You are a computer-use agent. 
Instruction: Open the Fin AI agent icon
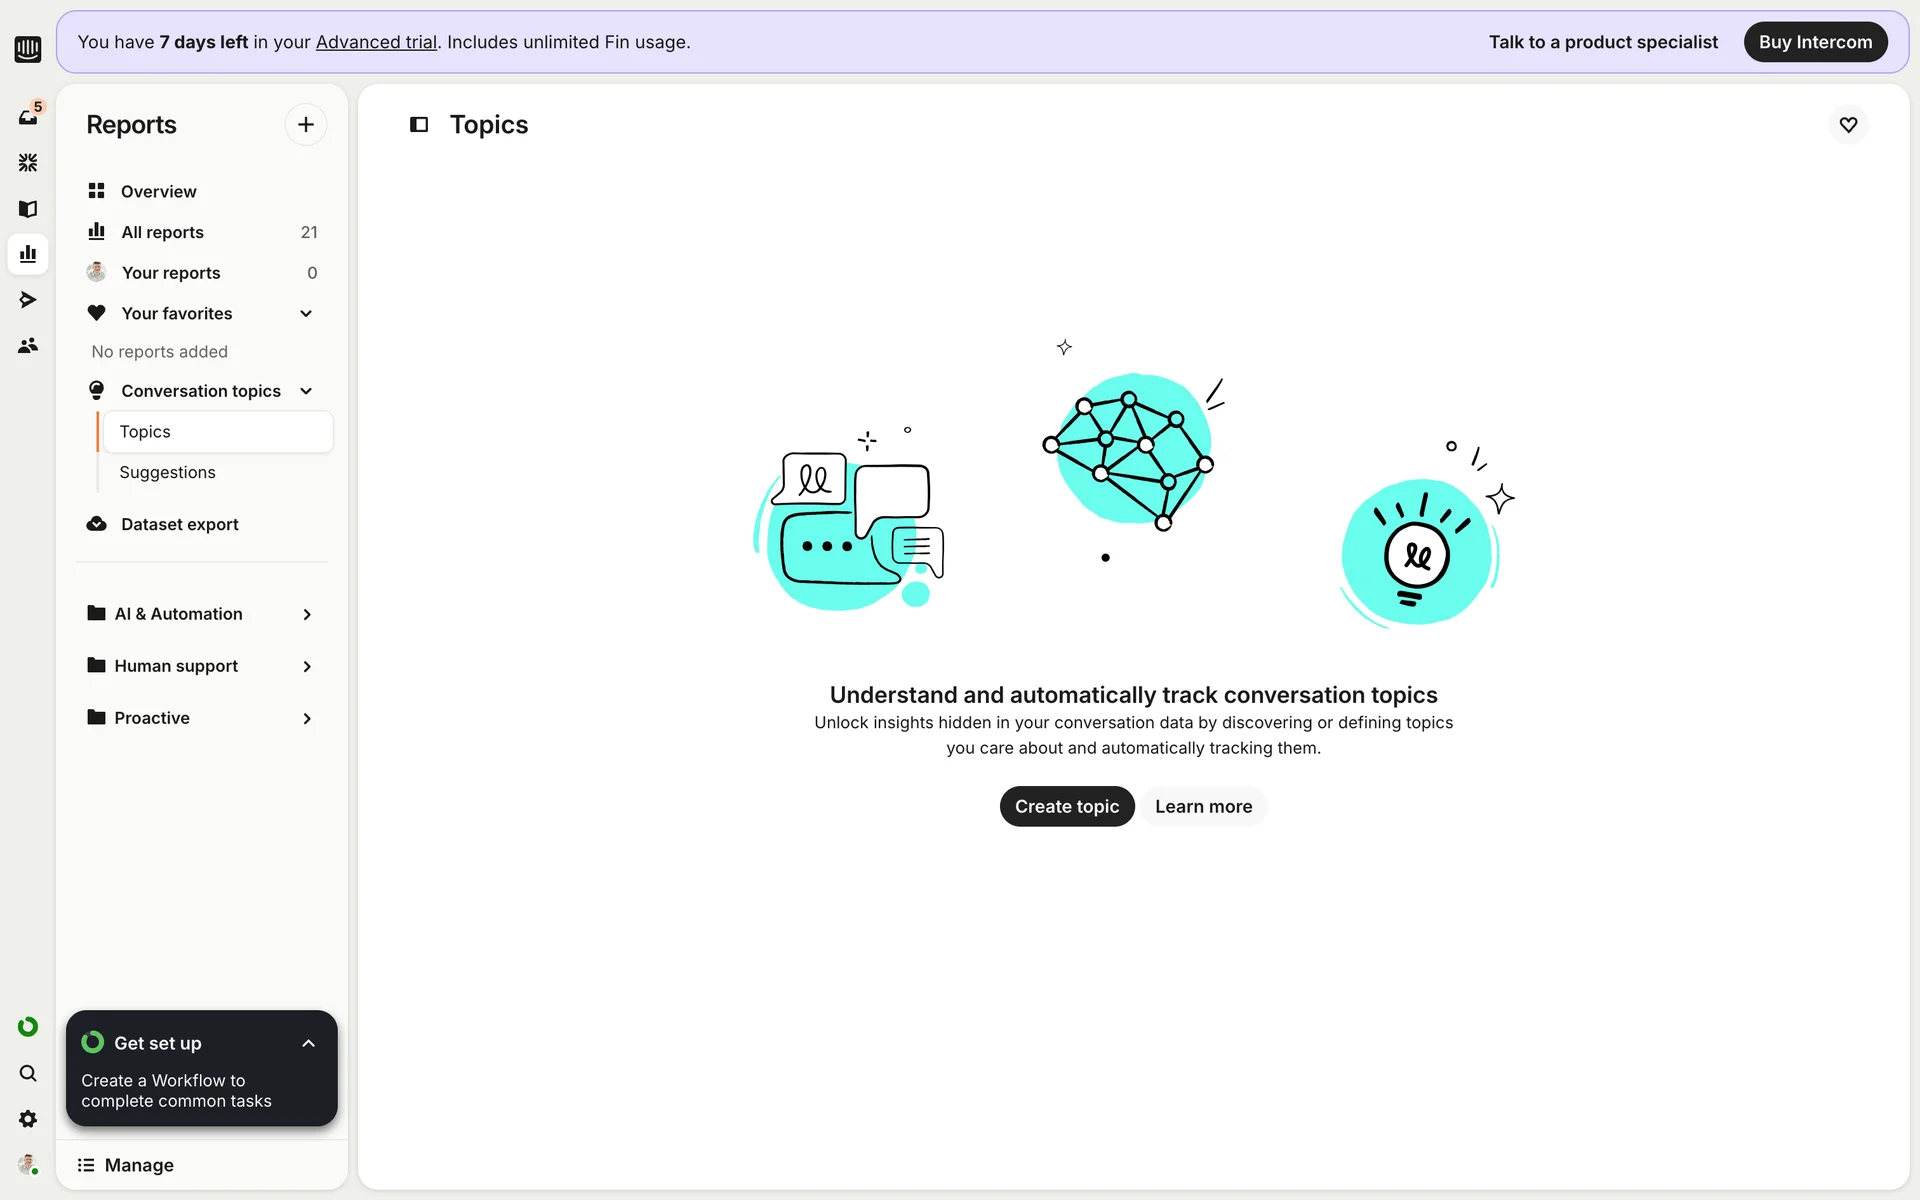coord(28,162)
